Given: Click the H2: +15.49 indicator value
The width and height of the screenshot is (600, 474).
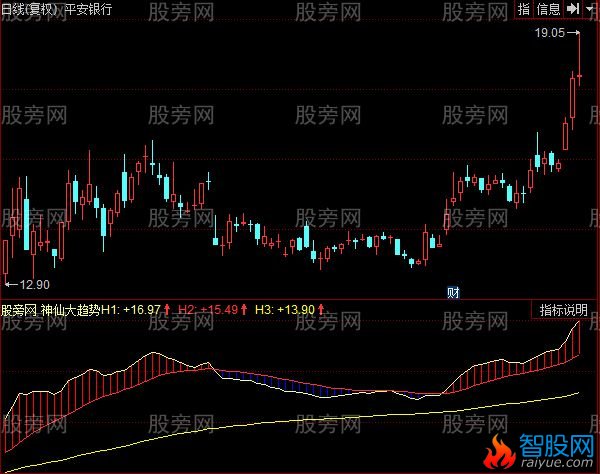Looking at the screenshot, I should 209,309.
